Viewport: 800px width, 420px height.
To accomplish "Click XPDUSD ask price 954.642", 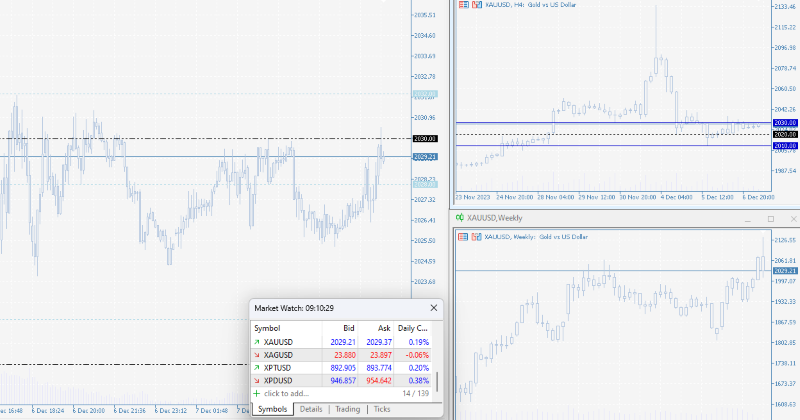I will point(379,381).
